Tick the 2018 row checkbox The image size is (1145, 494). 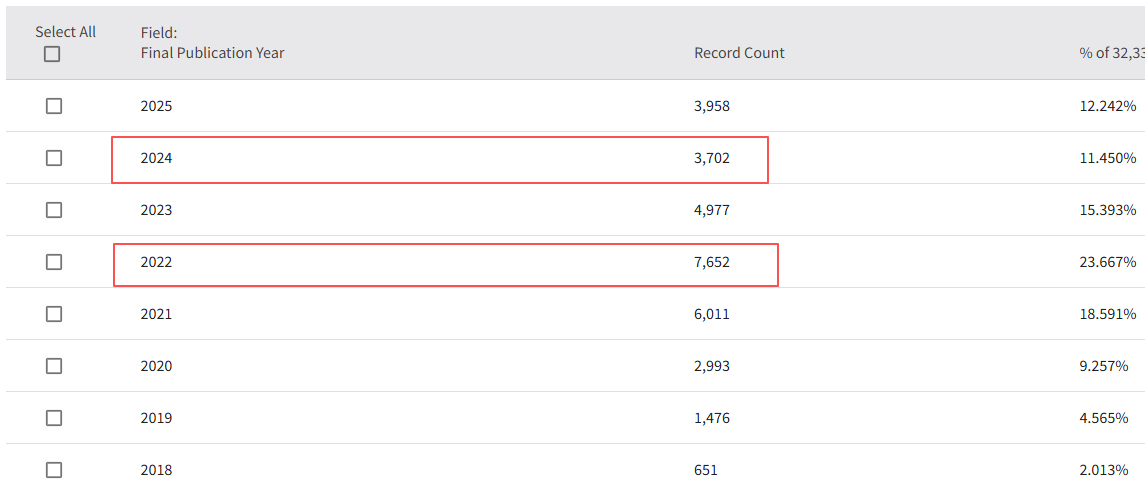click(54, 470)
